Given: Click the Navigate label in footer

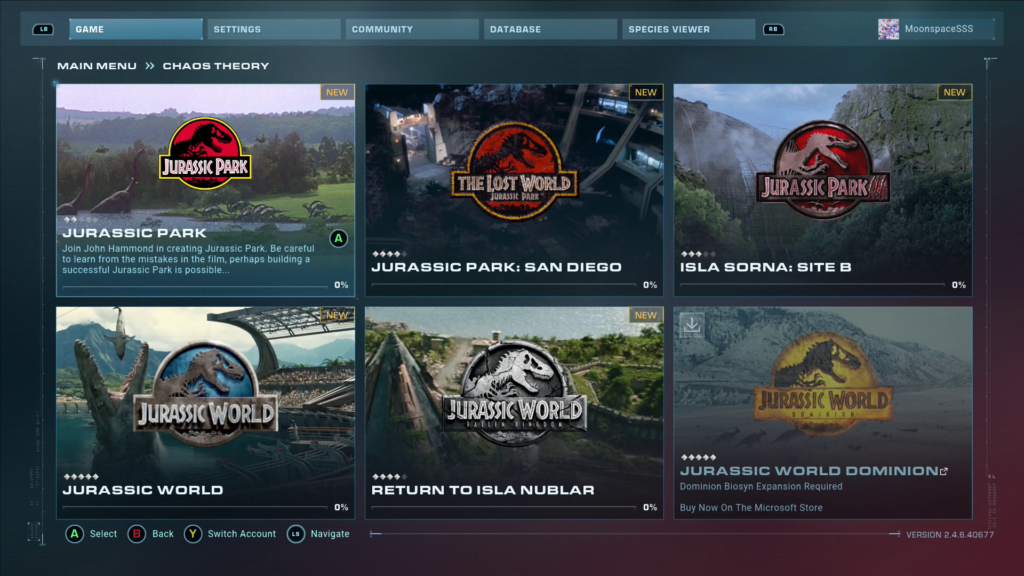Looking at the screenshot, I should click(330, 534).
